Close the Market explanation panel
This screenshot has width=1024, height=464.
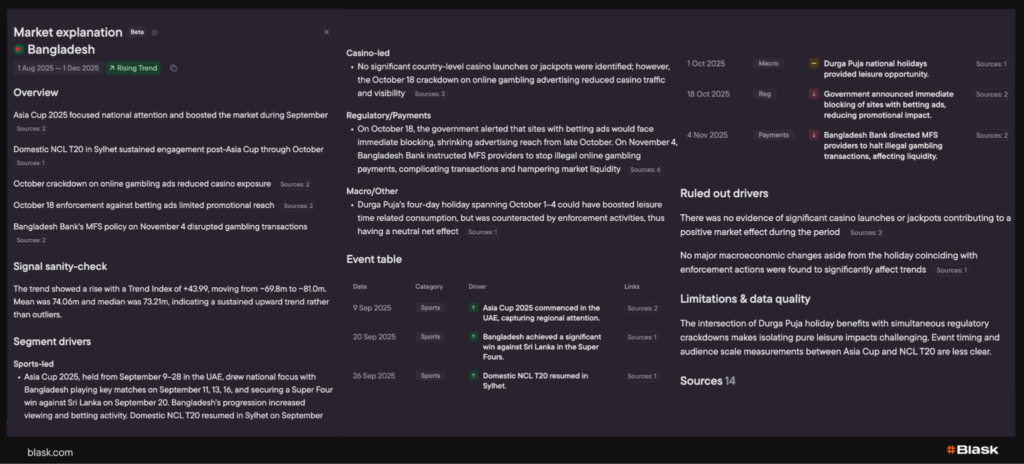[x=326, y=32]
